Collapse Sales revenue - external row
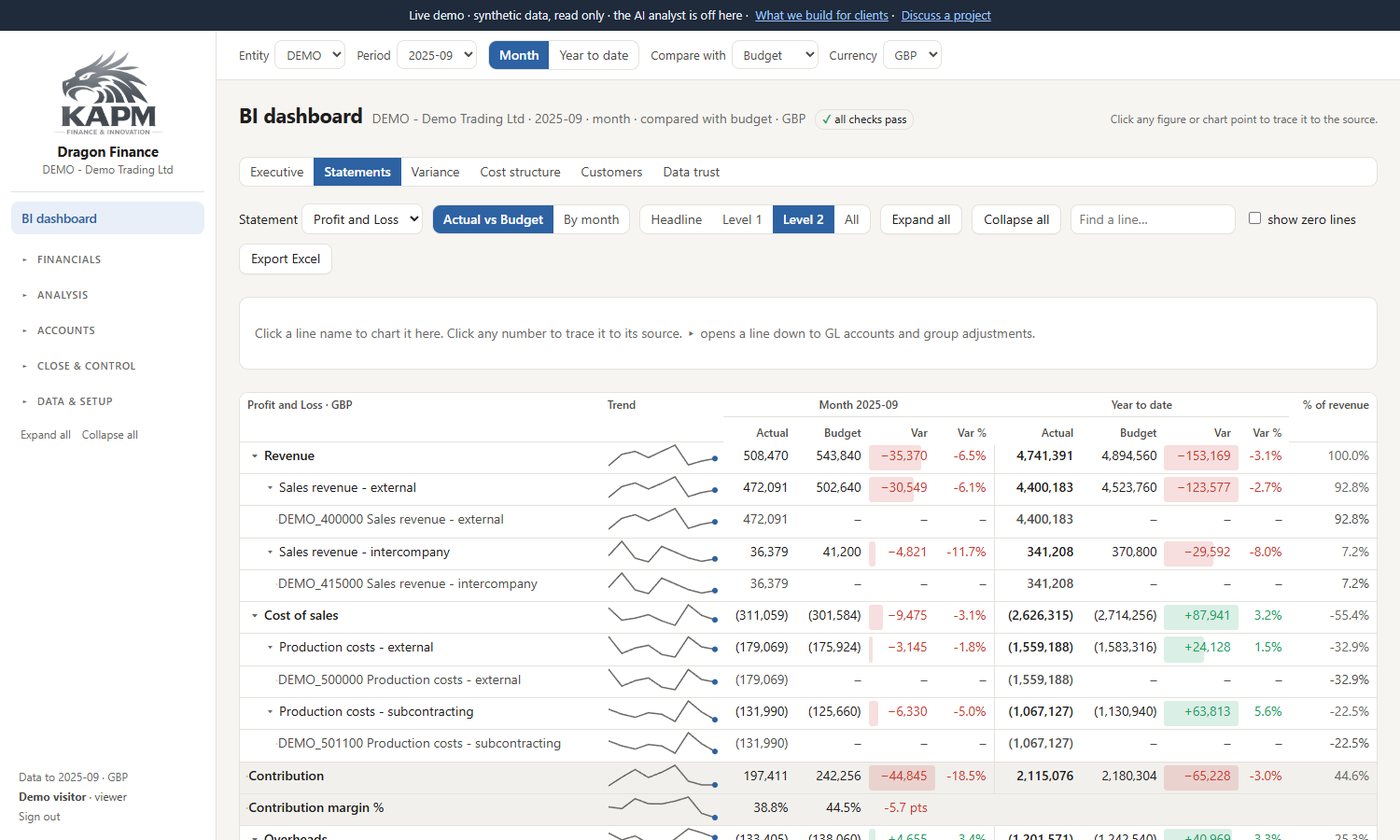The height and width of the screenshot is (840, 1400). click(x=270, y=488)
